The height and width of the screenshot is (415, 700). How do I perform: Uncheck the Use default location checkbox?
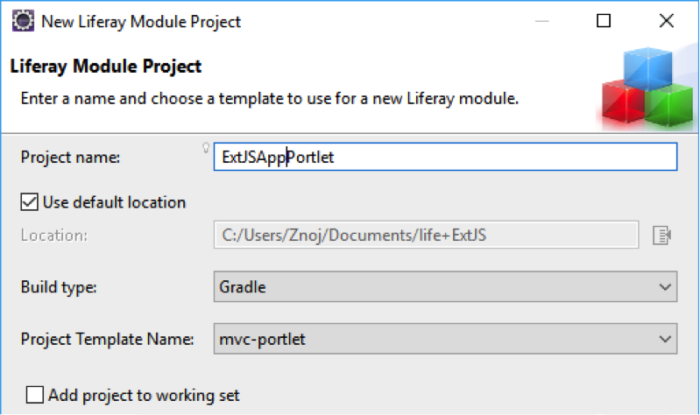point(29,202)
